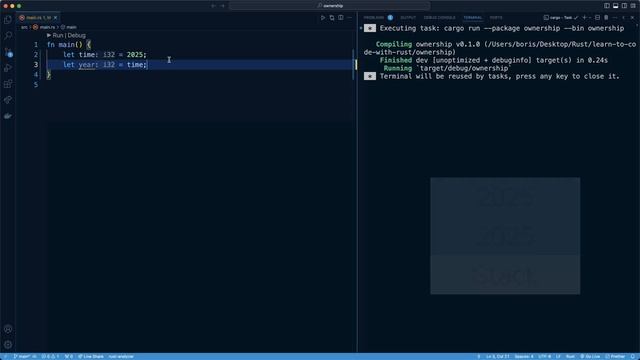The width and height of the screenshot is (640, 360).
Task: Switch to the Debug Console tab
Action: click(439, 18)
